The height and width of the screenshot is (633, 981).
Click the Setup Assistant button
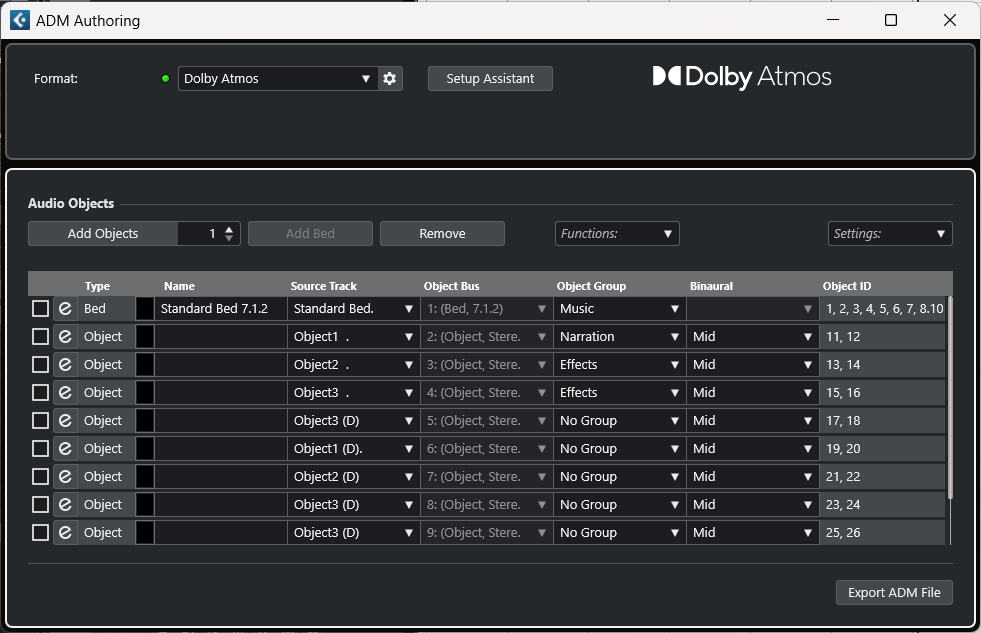click(490, 79)
